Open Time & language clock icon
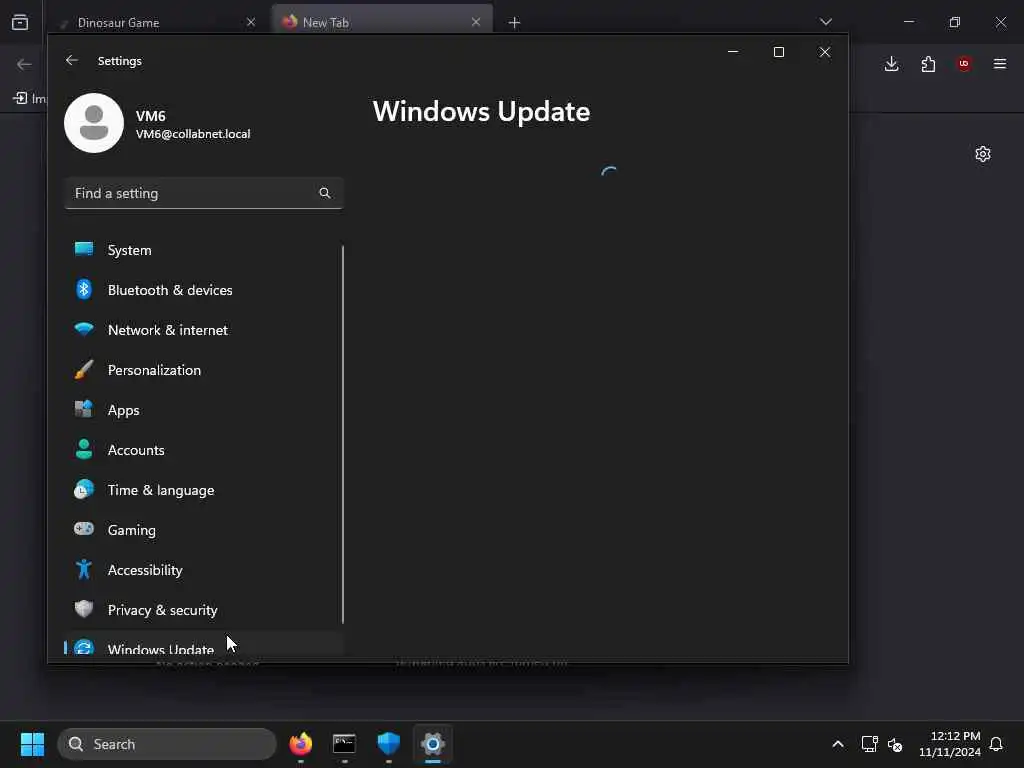 (x=84, y=489)
